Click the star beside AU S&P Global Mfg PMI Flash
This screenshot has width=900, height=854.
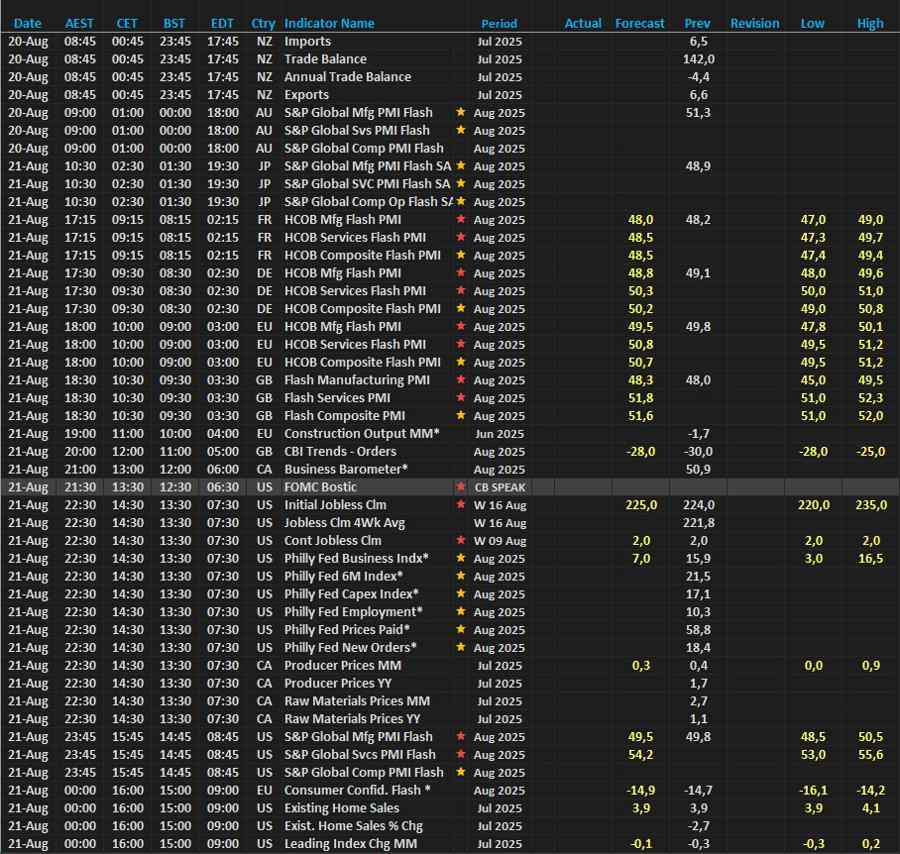pyautogui.click(x=461, y=113)
